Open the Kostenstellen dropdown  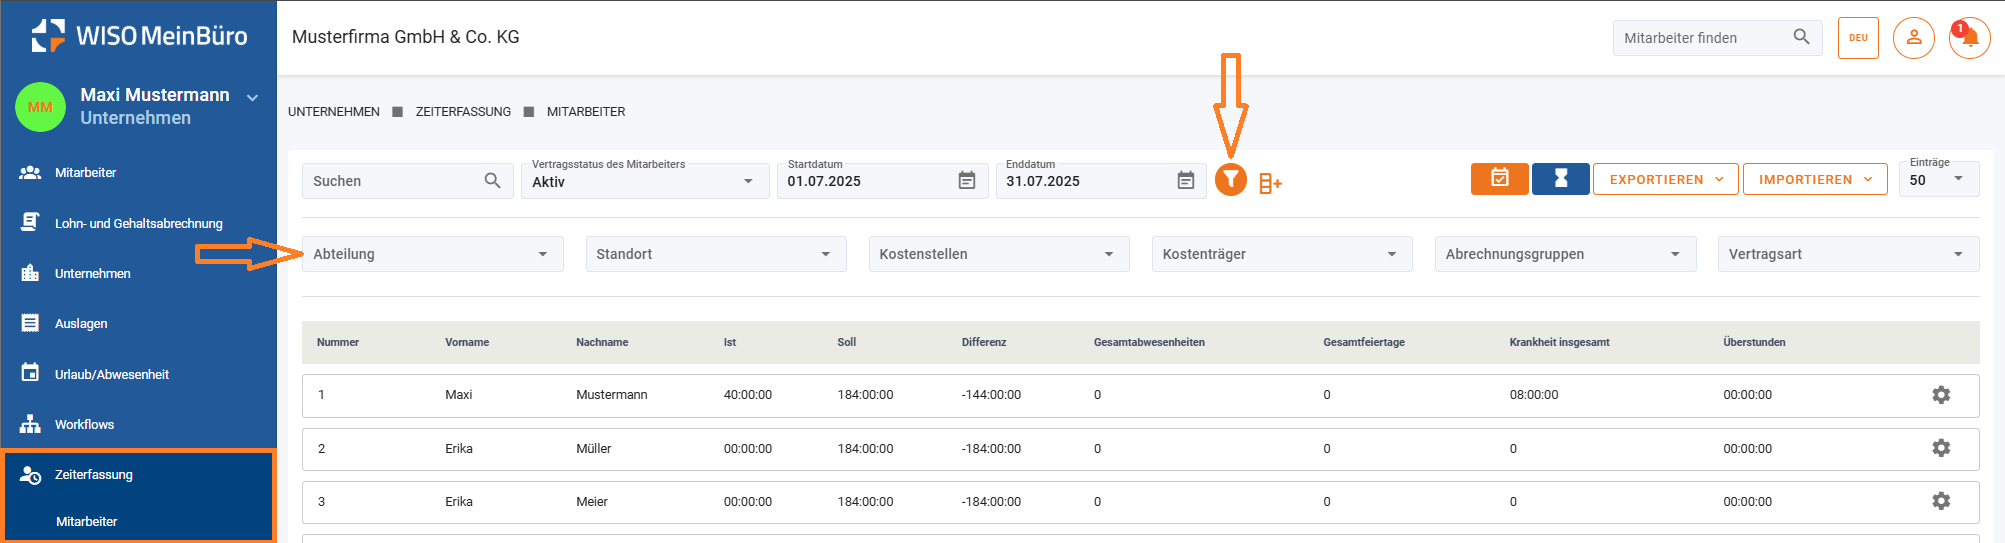click(x=998, y=254)
